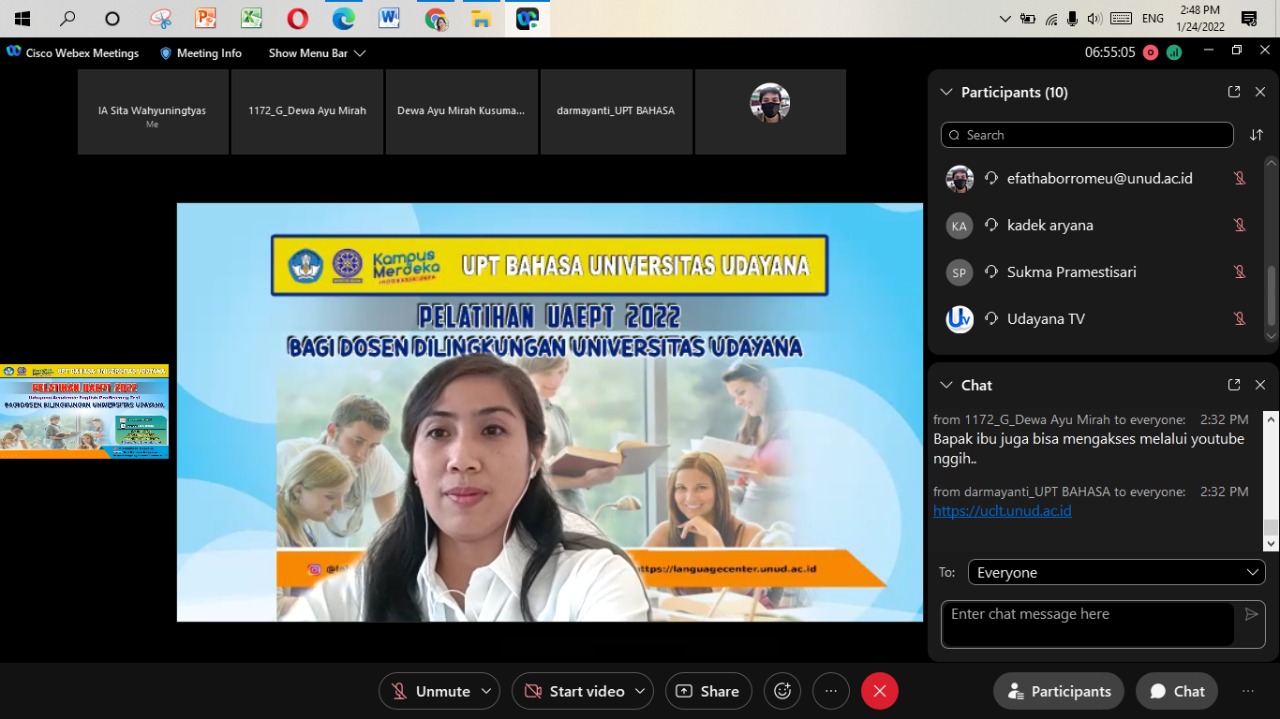This screenshot has width=1280, height=719.
Task: Click efathaborromeu profile photo in participant list
Action: click(x=959, y=179)
